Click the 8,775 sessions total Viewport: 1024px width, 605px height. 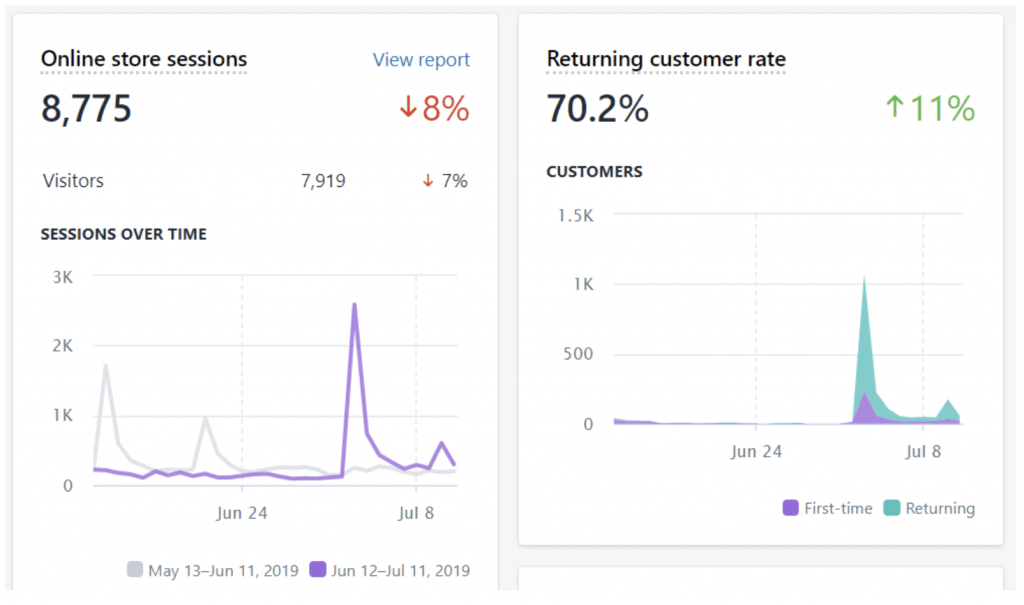point(87,108)
